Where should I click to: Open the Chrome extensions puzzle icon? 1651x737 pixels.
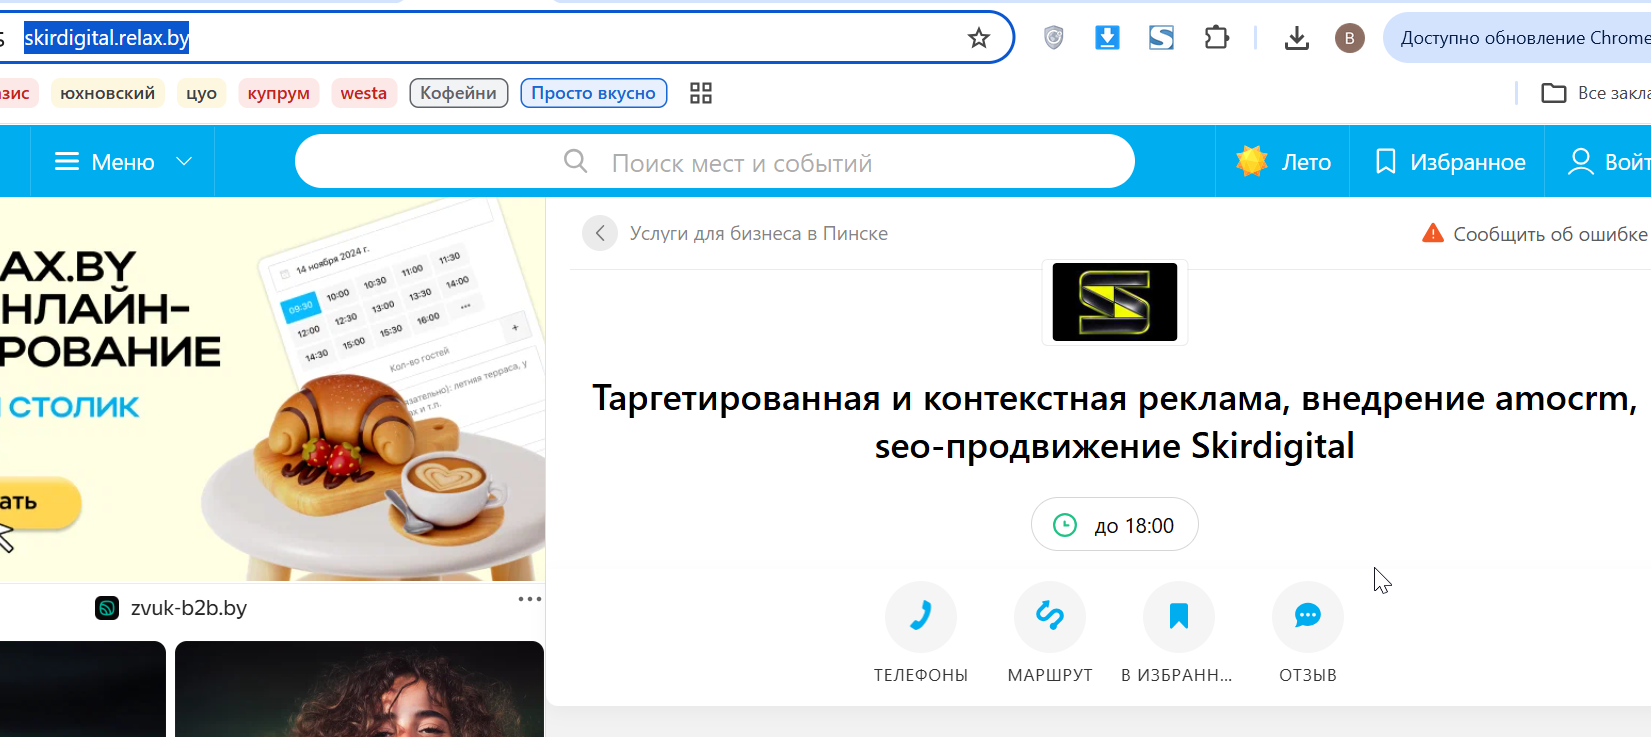pyautogui.click(x=1216, y=38)
